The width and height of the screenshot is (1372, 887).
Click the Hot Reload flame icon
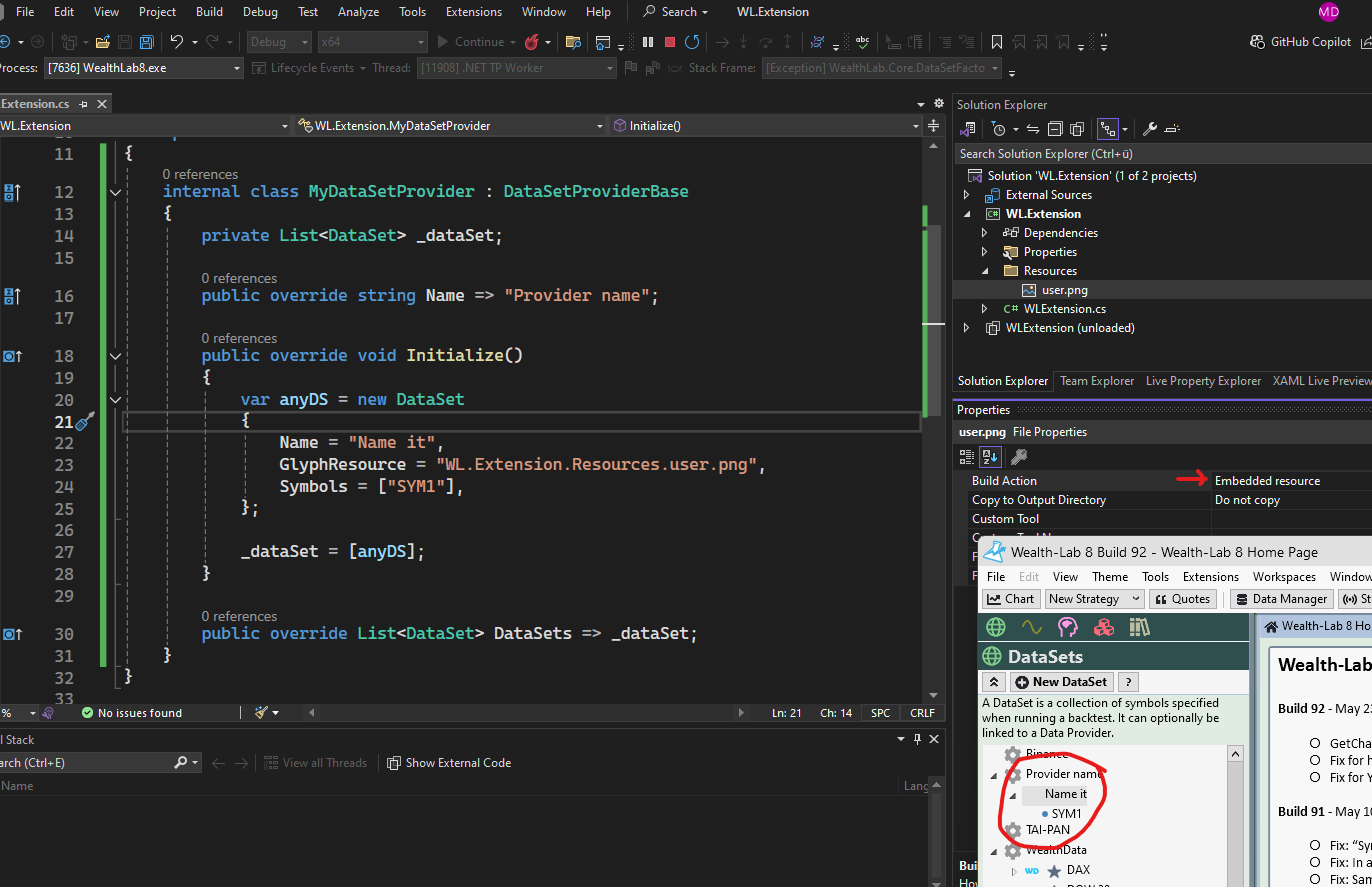pyautogui.click(x=531, y=42)
